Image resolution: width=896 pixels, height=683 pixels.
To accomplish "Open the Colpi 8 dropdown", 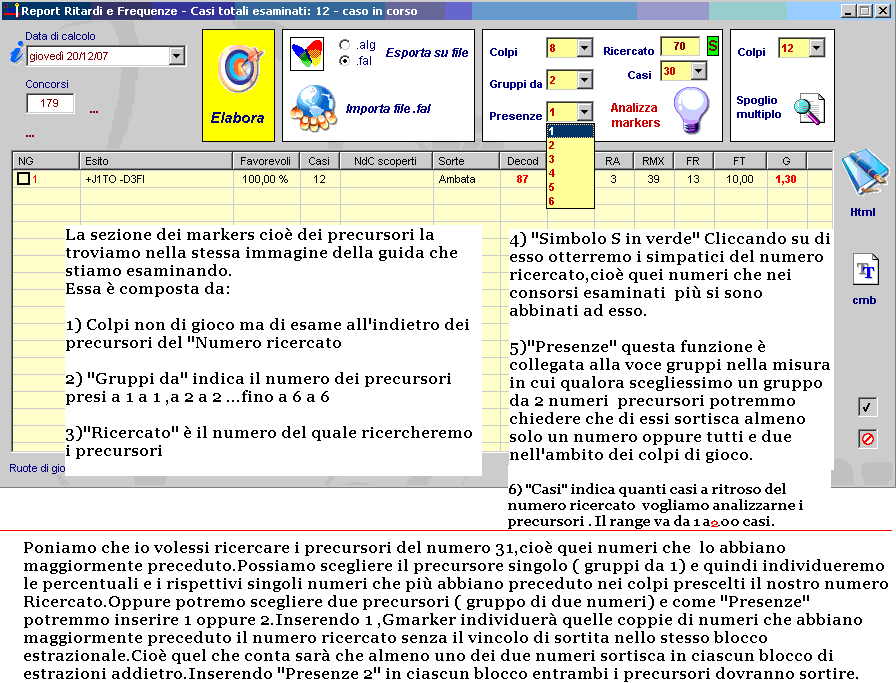I will [x=584, y=48].
